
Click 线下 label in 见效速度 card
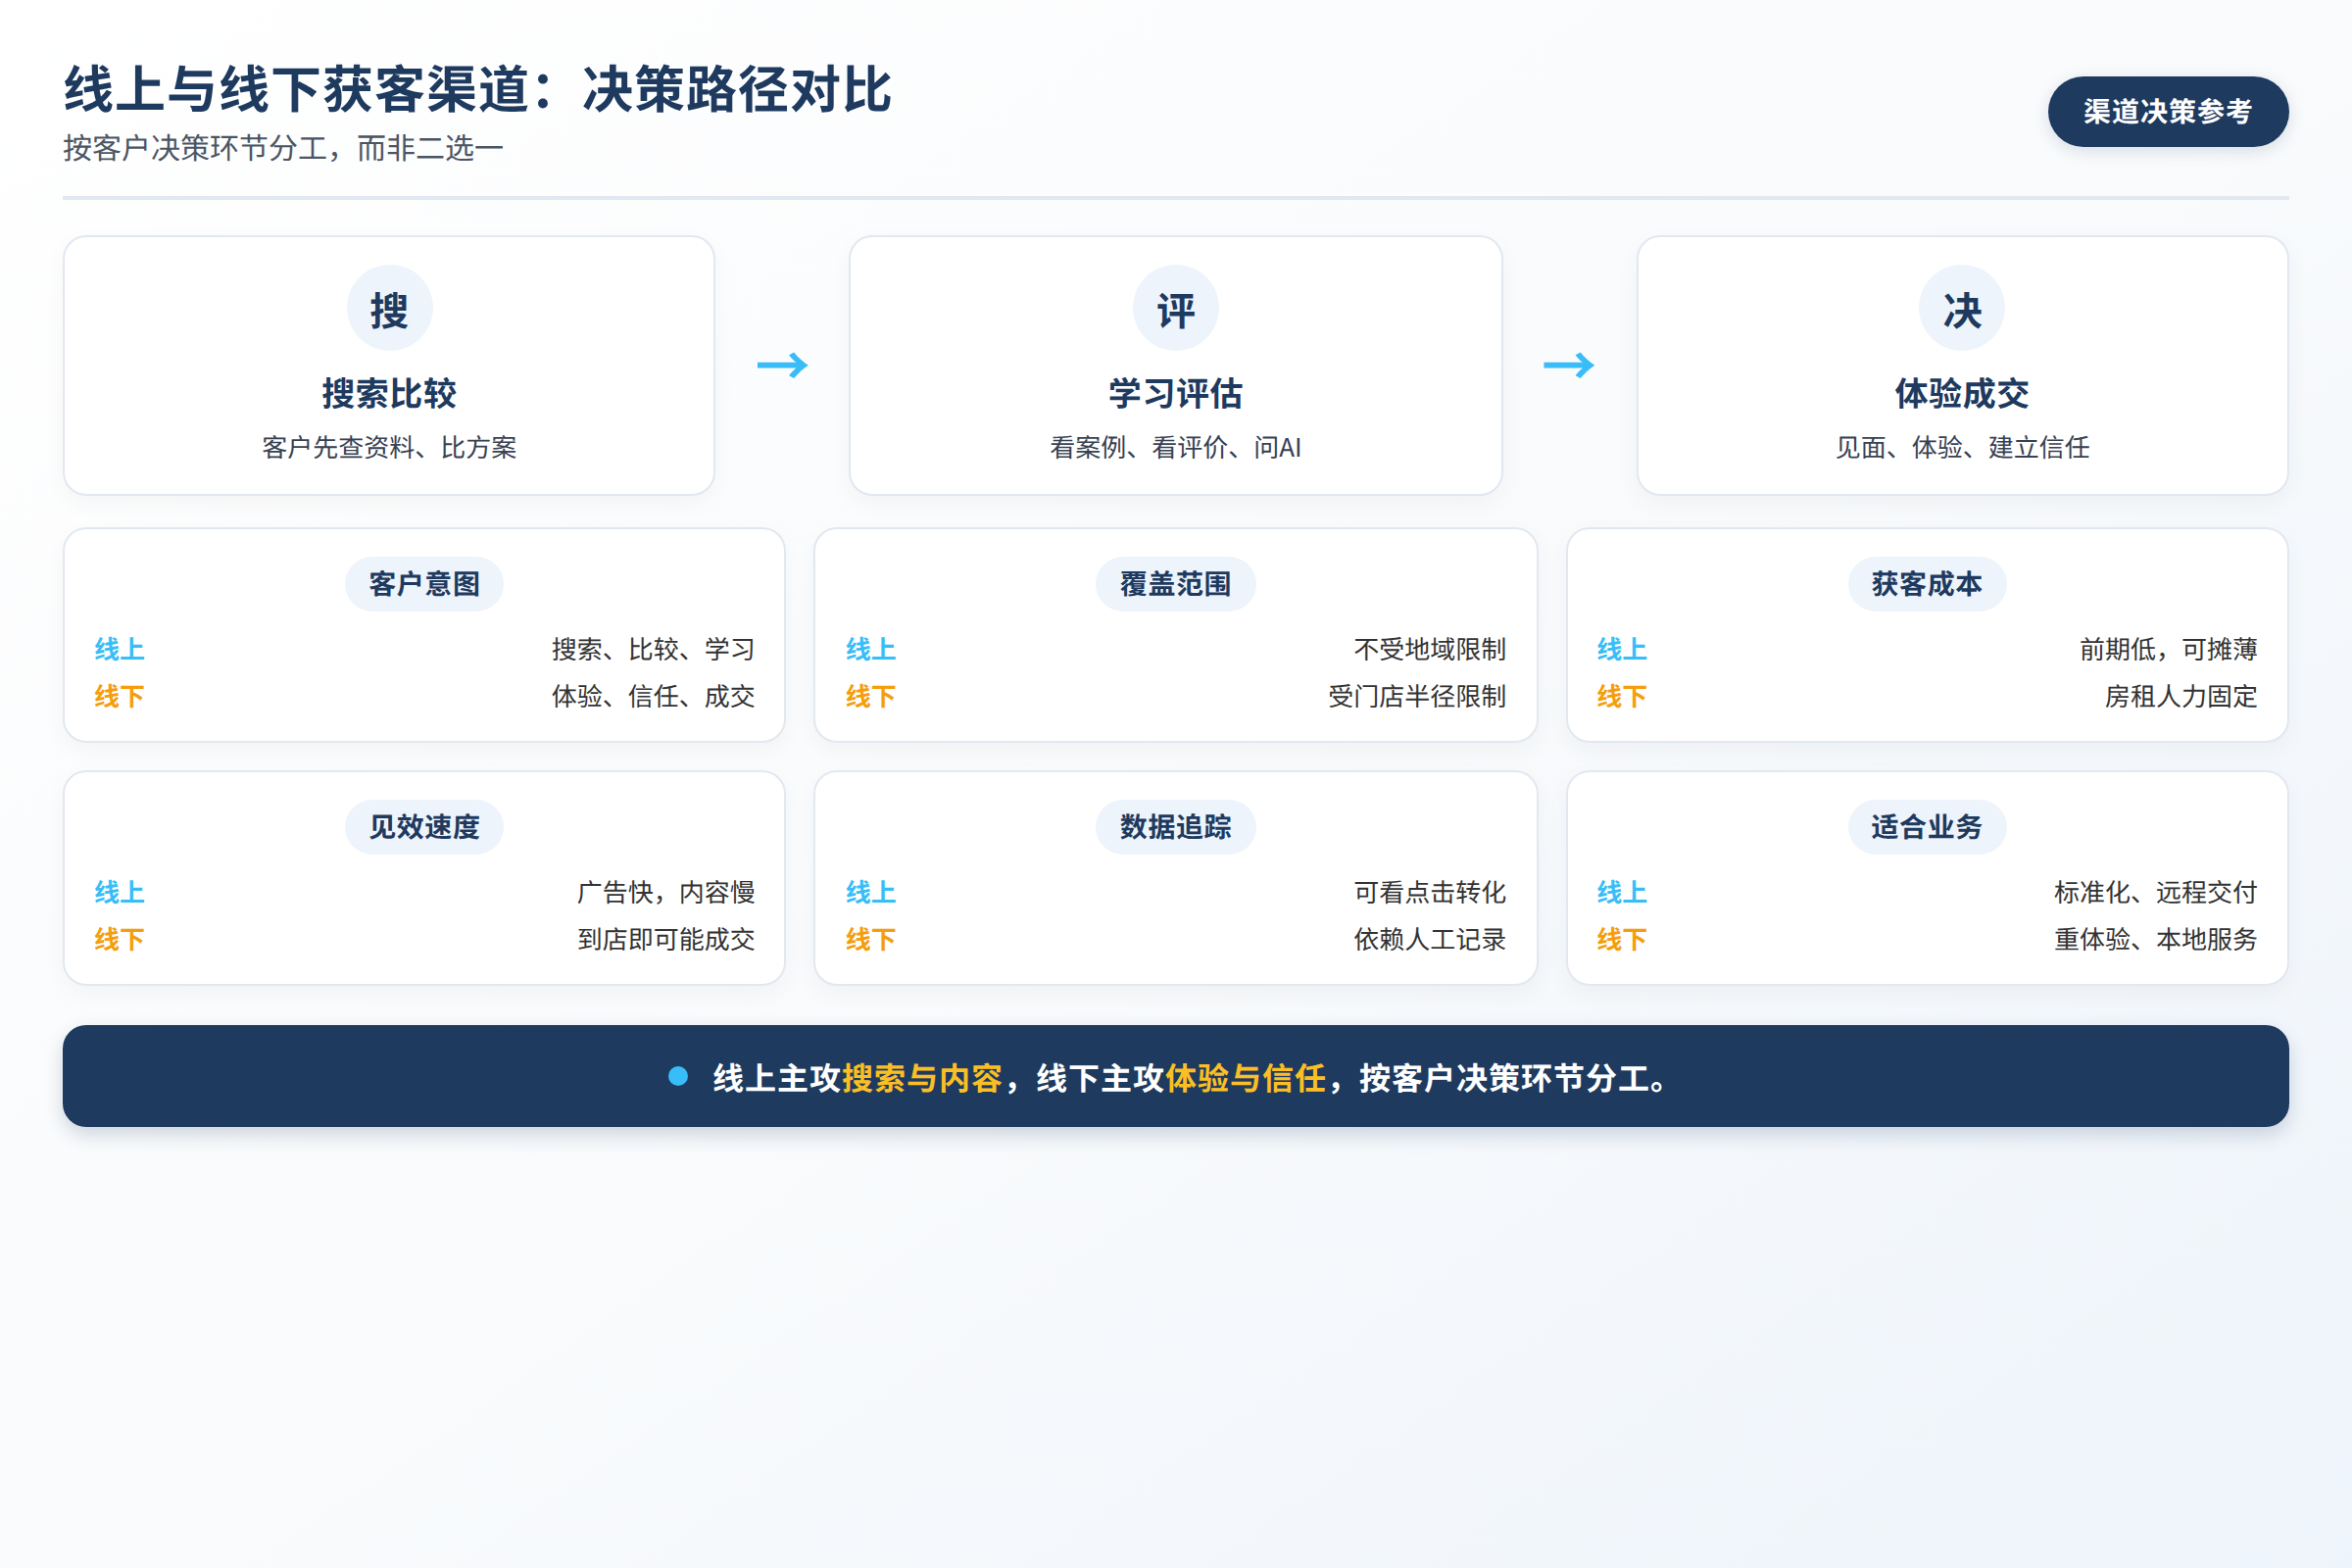(x=119, y=939)
